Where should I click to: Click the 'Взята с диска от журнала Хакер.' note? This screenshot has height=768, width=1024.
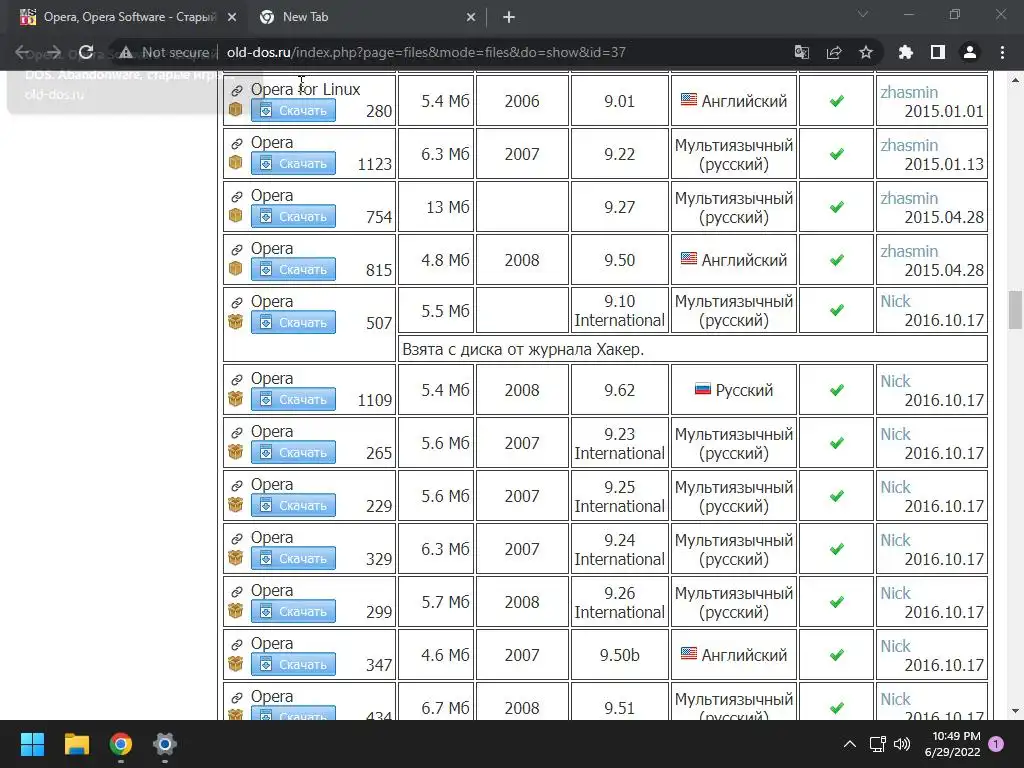pos(523,349)
